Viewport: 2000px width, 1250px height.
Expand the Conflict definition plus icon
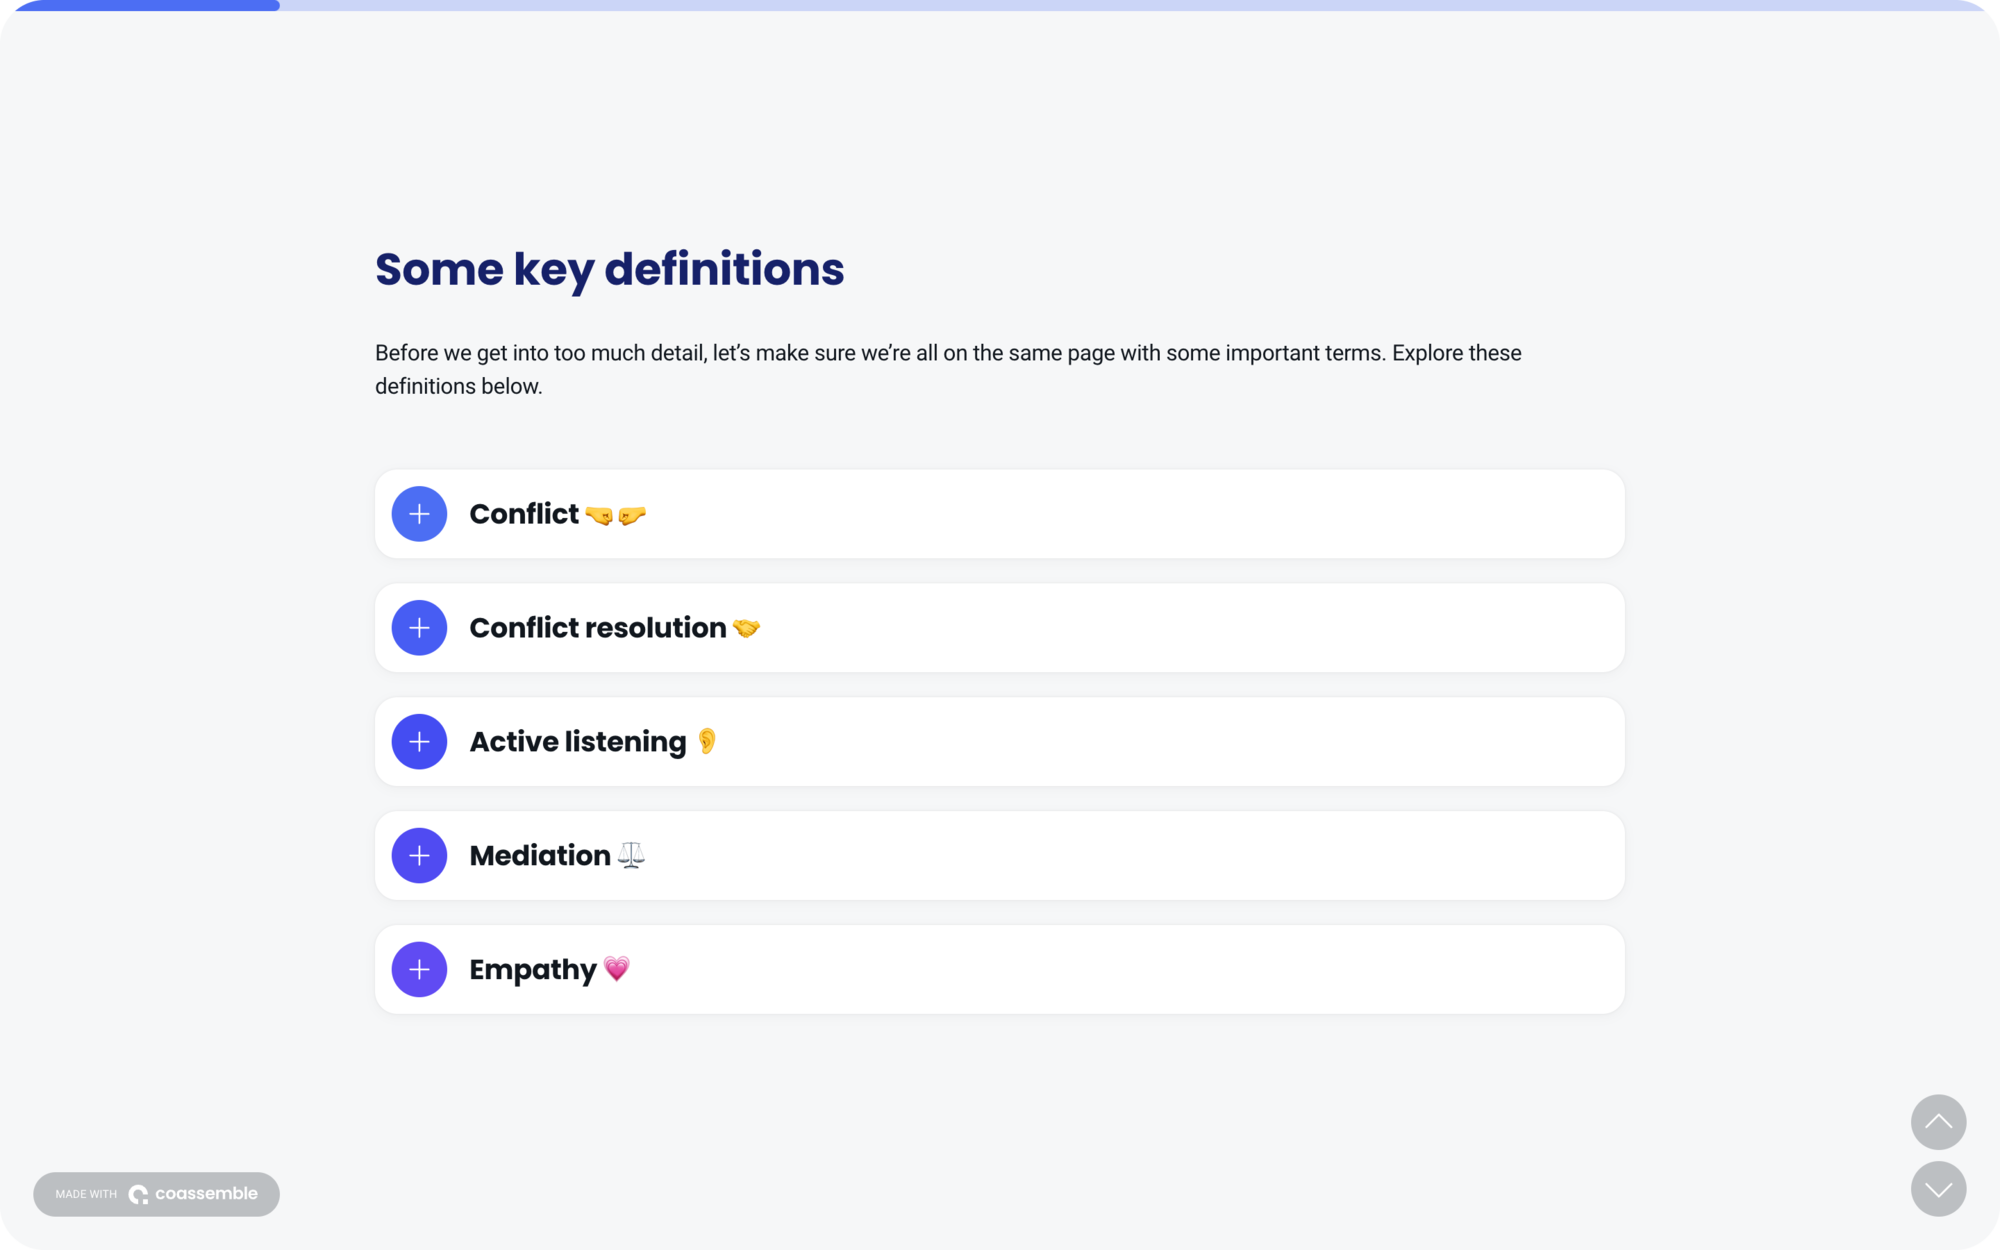pos(419,514)
